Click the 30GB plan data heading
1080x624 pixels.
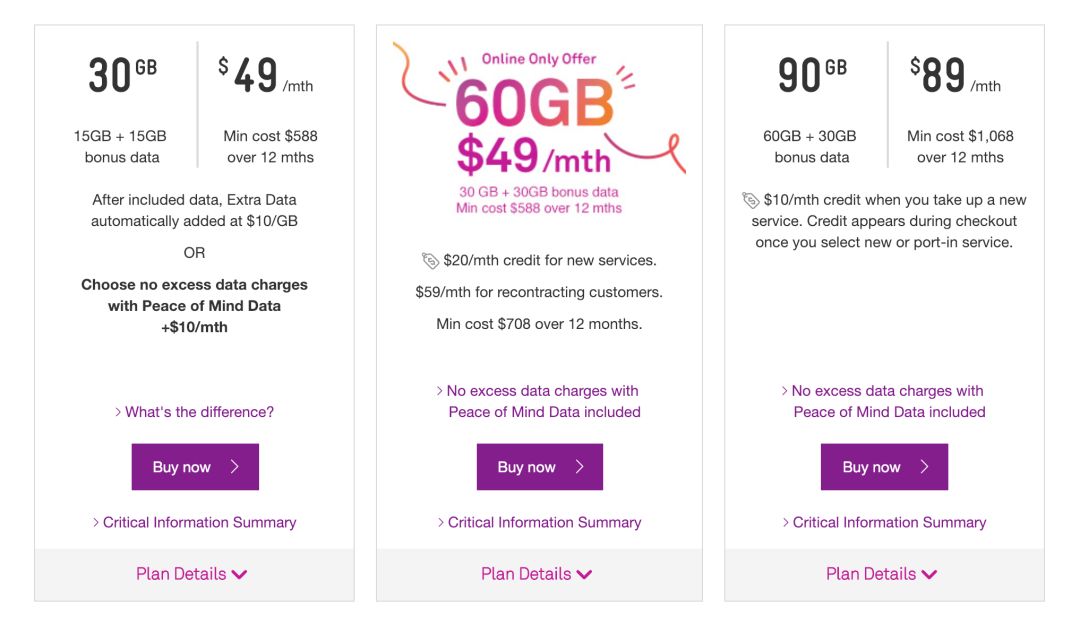pyautogui.click(x=121, y=75)
